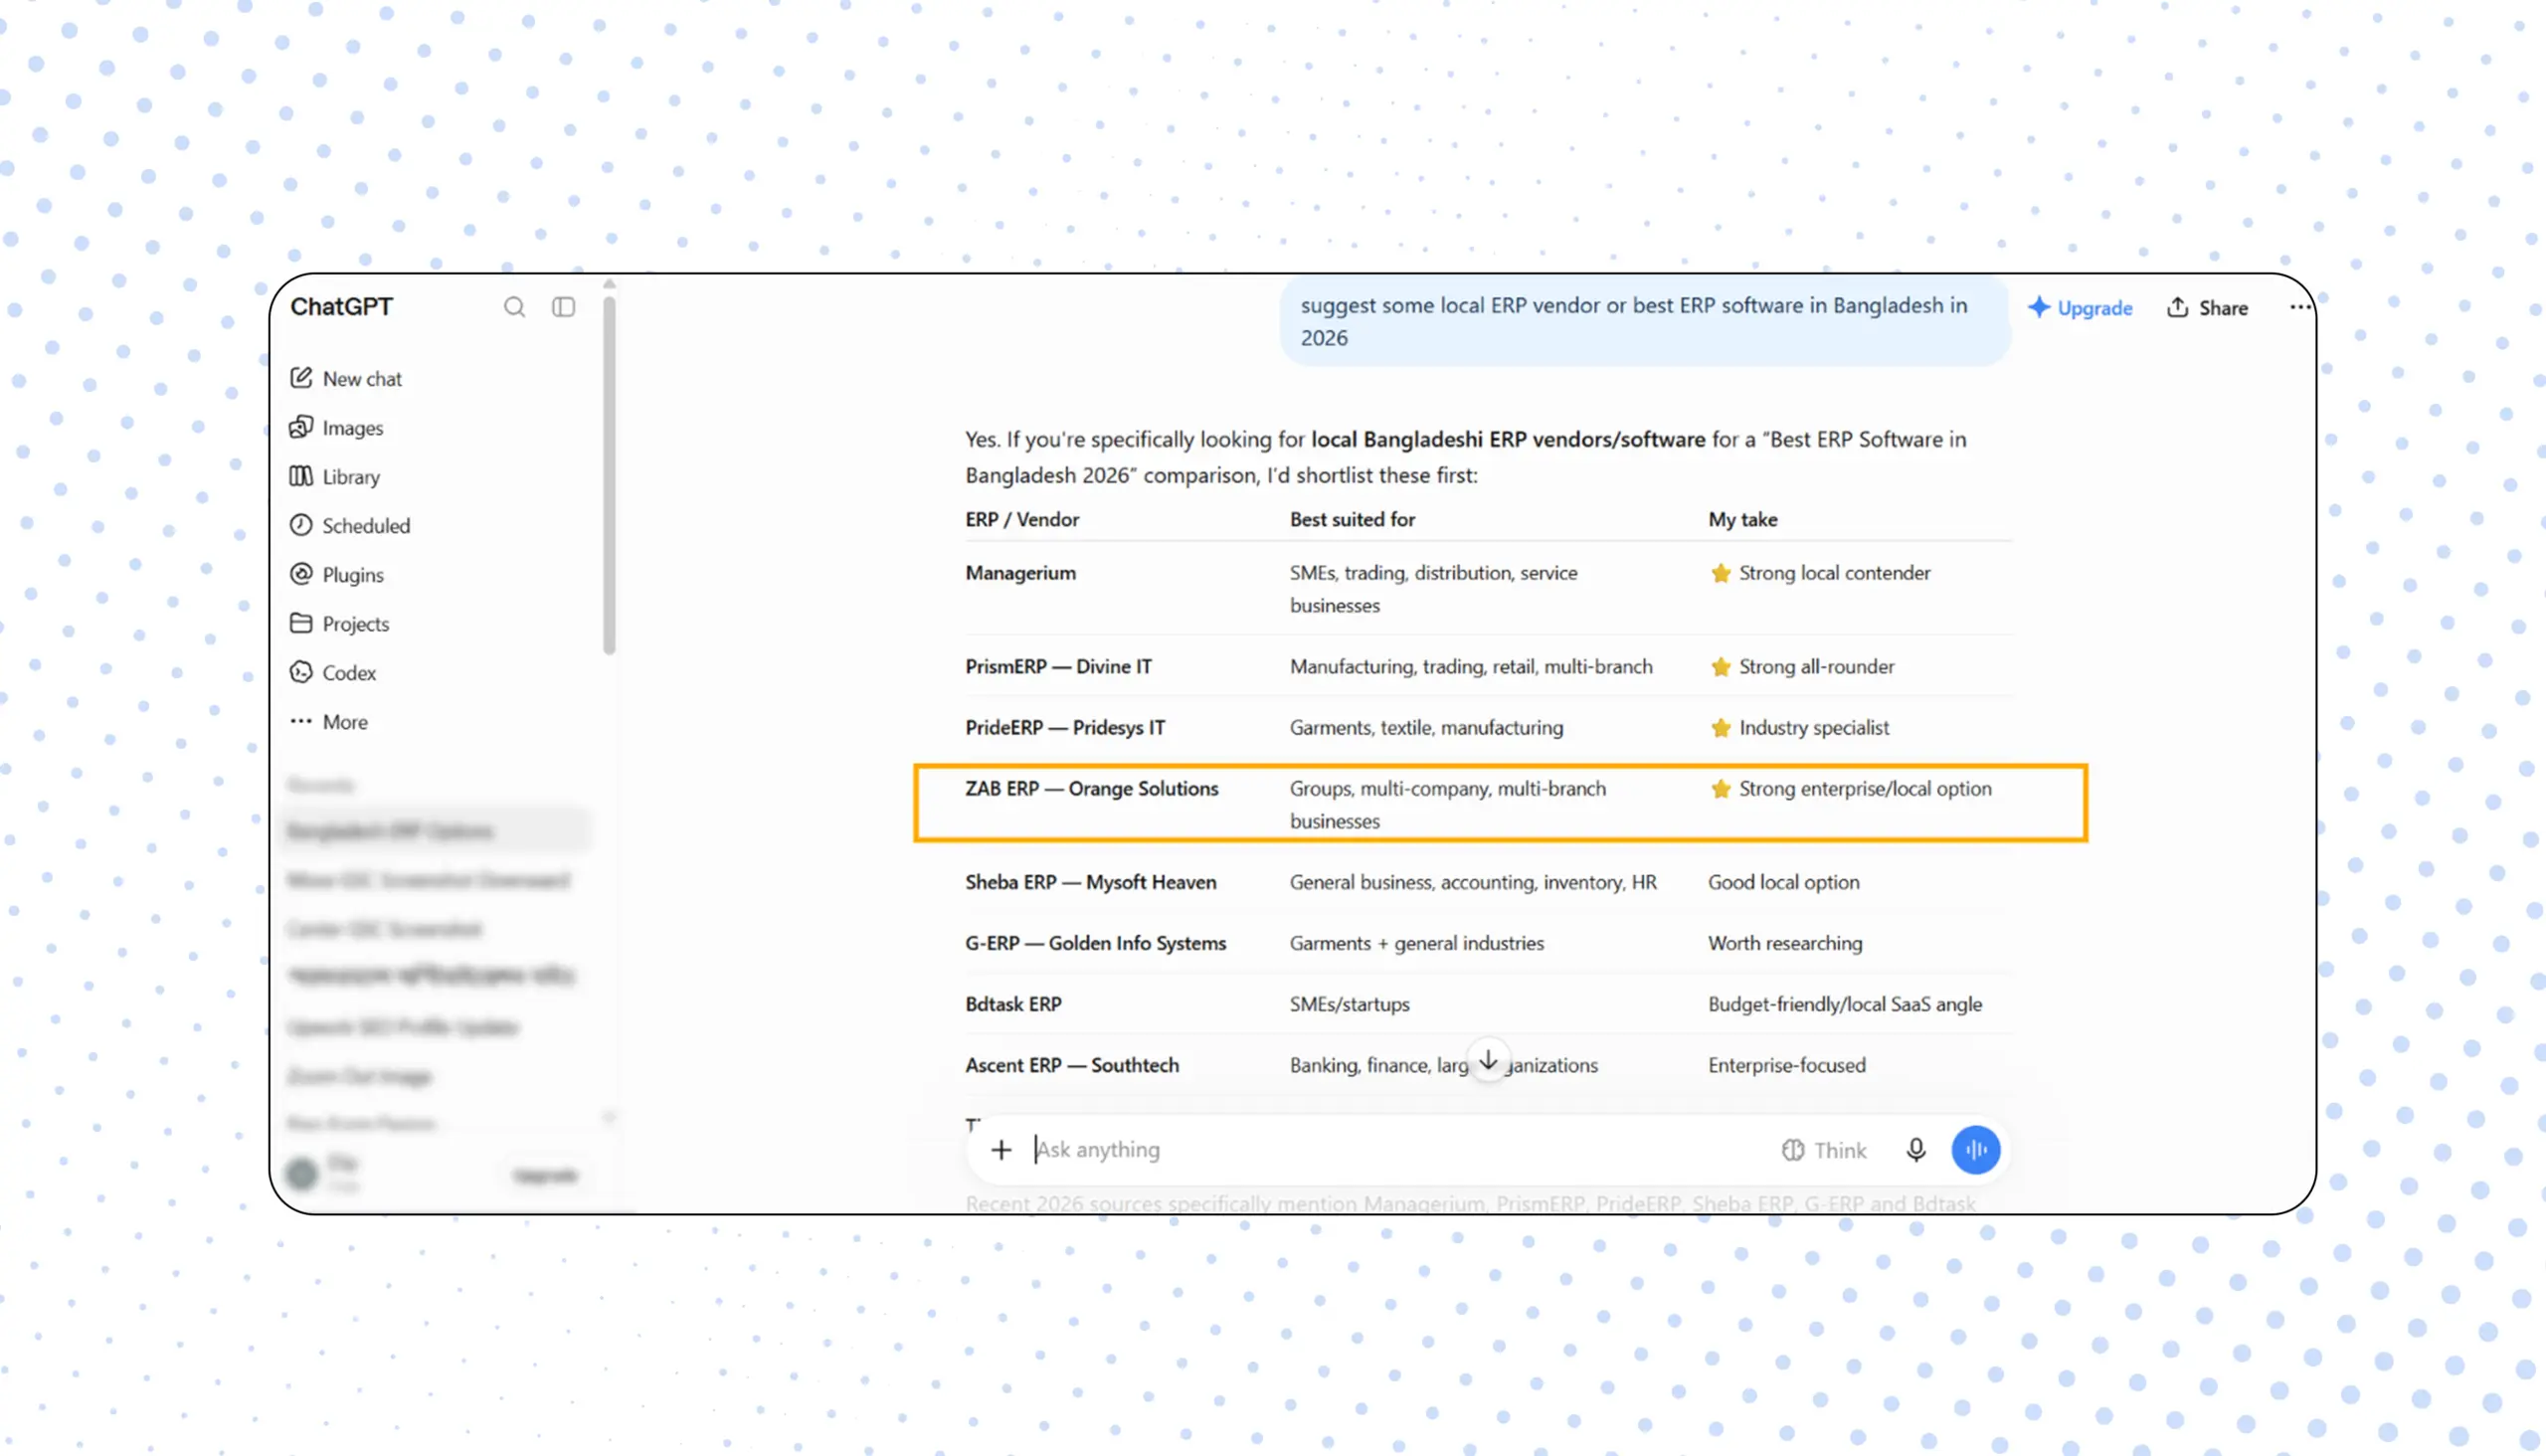Image resolution: width=2546 pixels, height=1456 pixels.
Task: Click the sidebar scrollbar thumb
Action: coord(609,475)
